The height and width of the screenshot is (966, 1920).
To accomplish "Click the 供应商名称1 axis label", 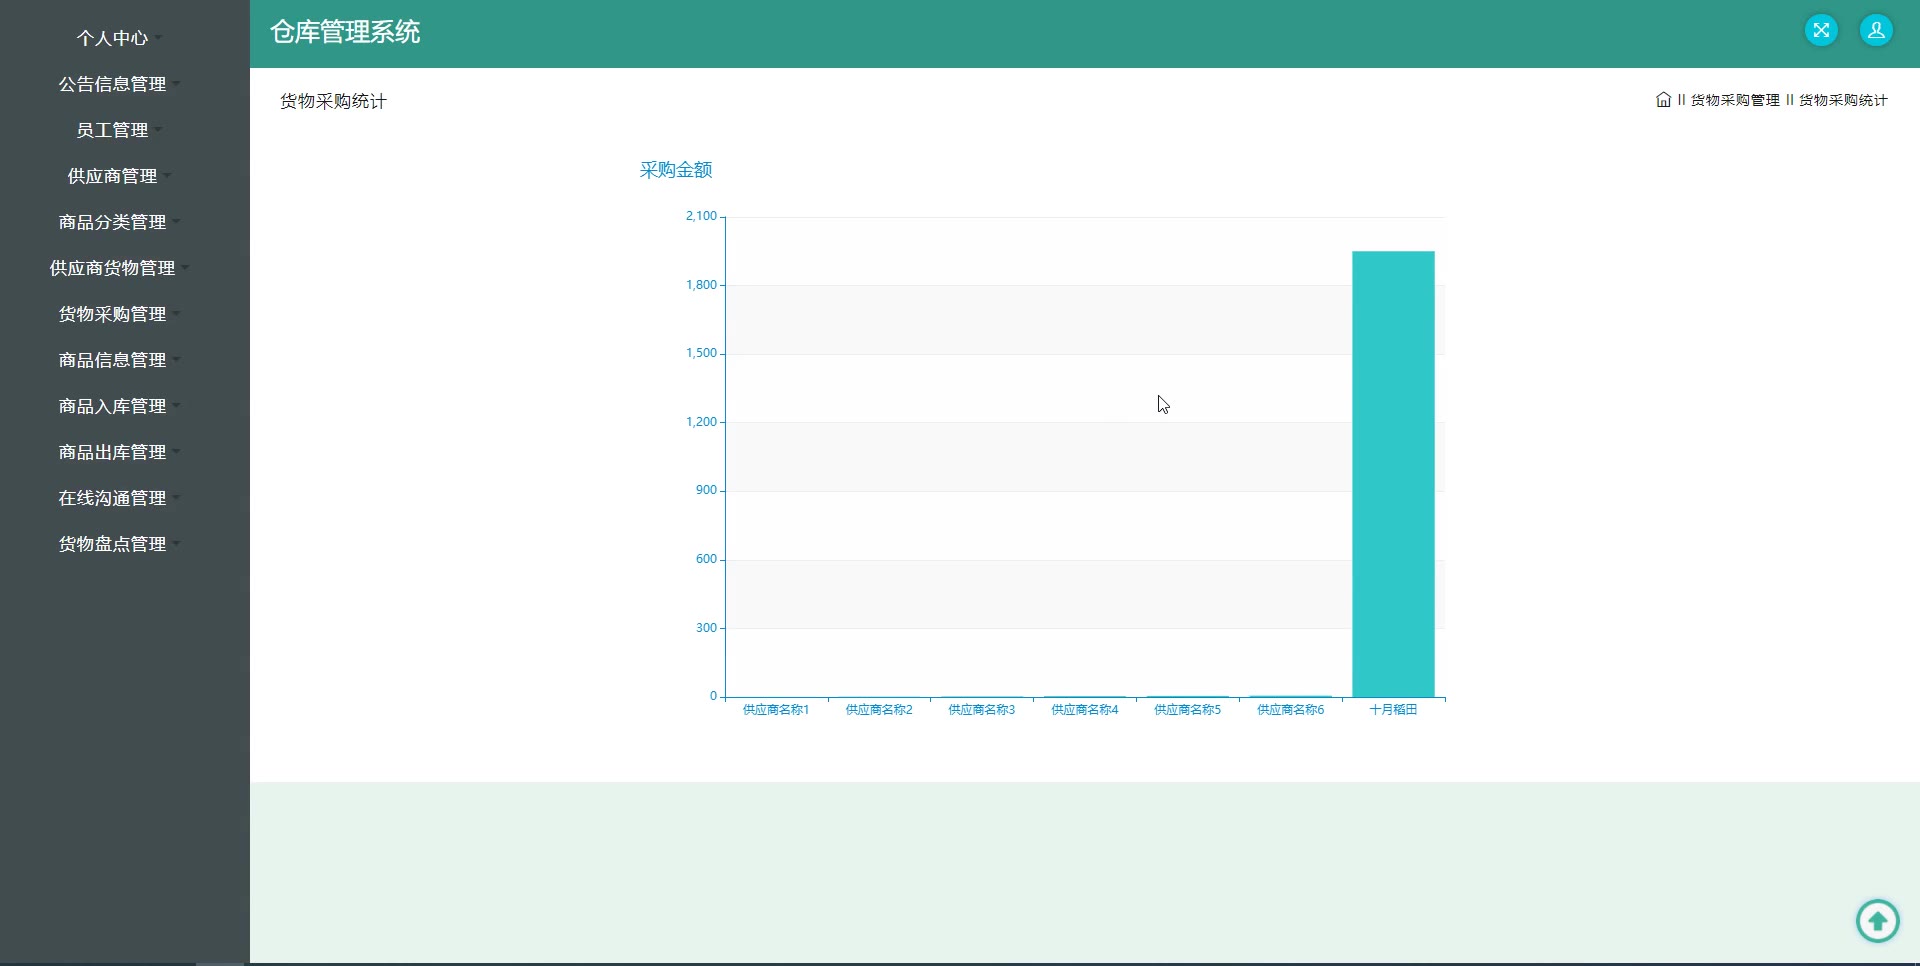I will point(776,709).
